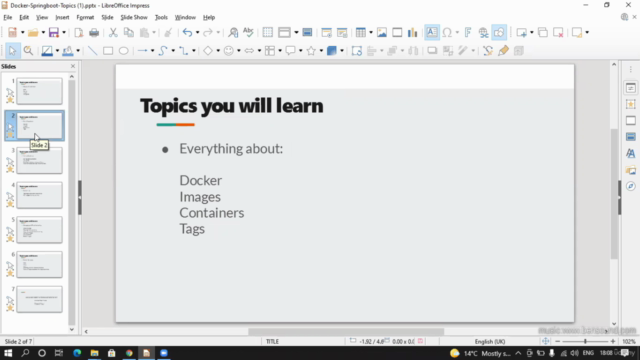640x360 pixels.
Task: Close the Slides panel
Action: (x=73, y=66)
